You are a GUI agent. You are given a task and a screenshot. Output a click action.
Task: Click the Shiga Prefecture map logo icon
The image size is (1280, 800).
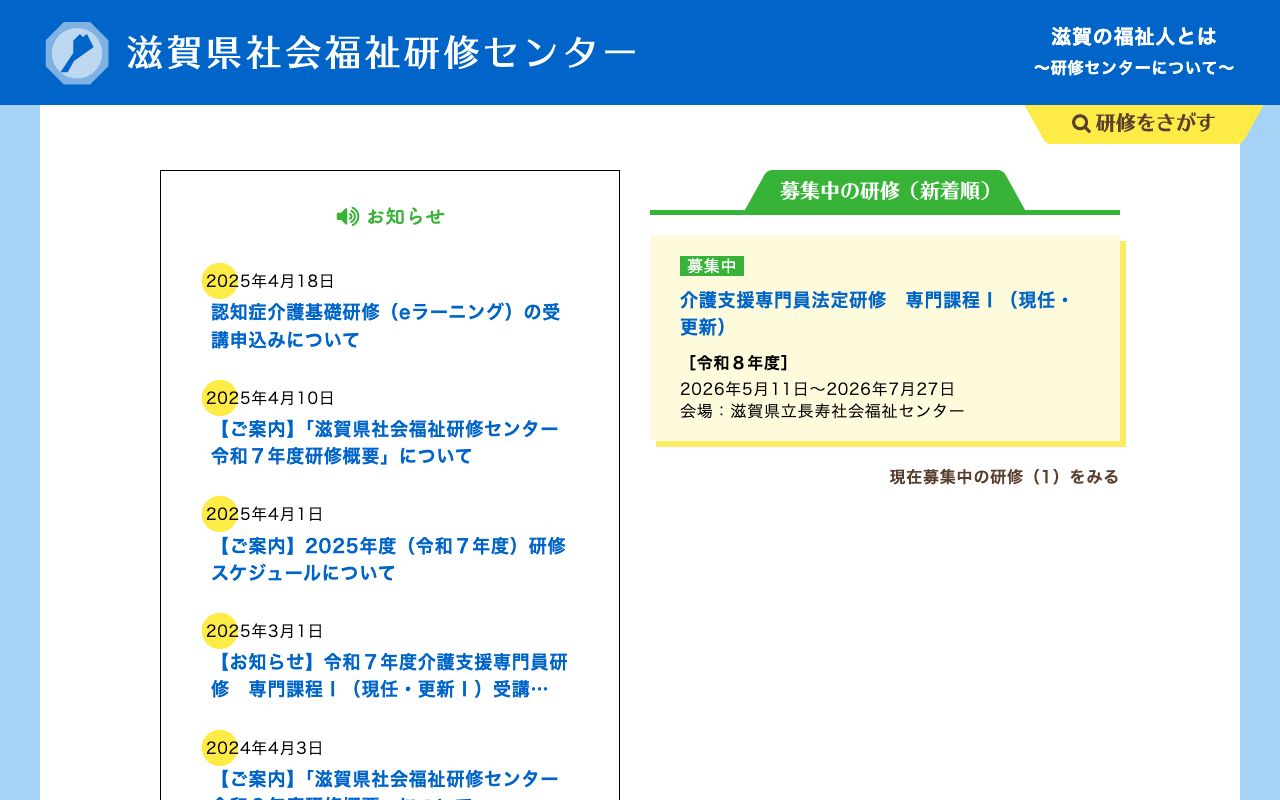(76, 52)
